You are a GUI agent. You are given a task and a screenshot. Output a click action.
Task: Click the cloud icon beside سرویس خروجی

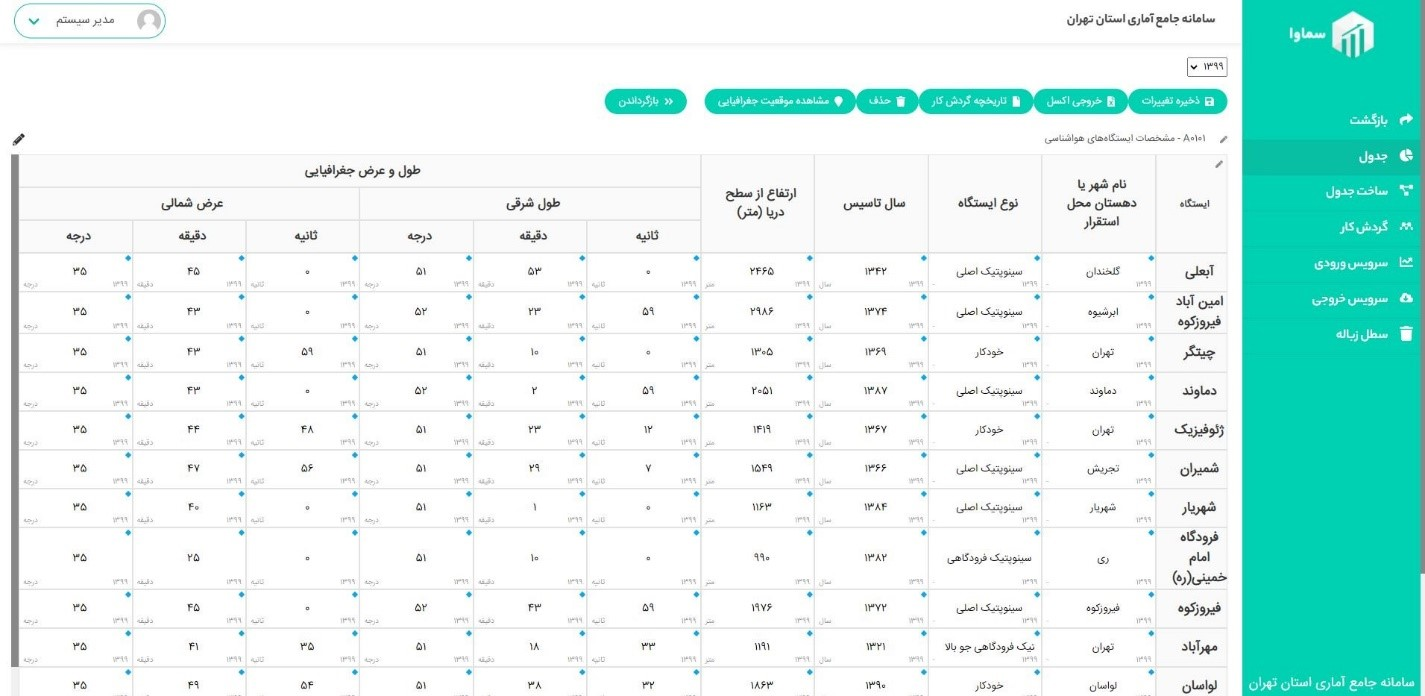pyautogui.click(x=1405, y=299)
